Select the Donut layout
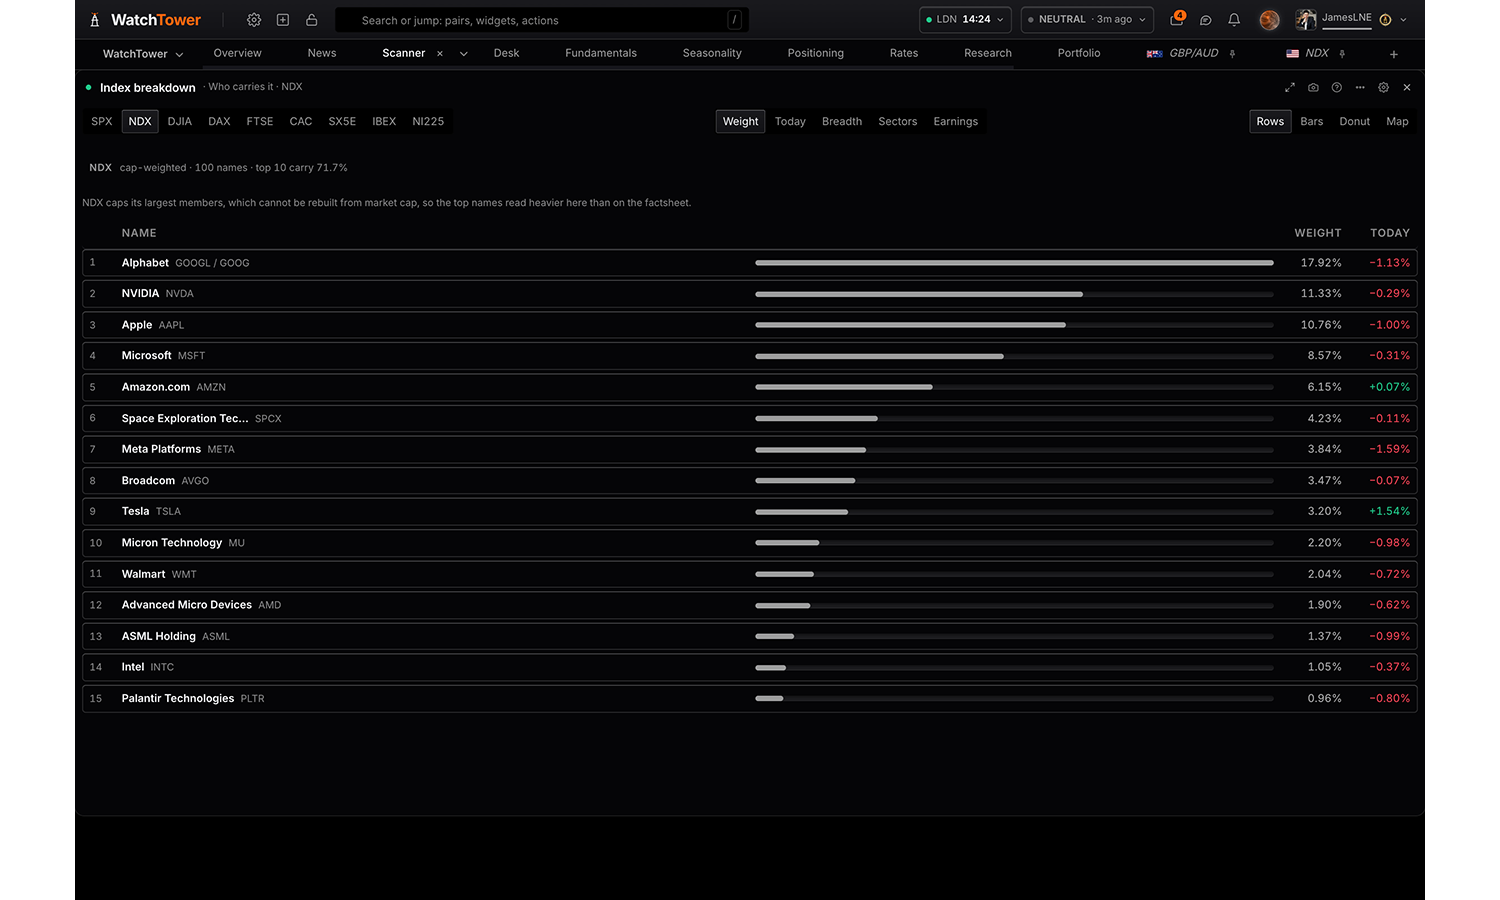The image size is (1500, 900). click(1355, 122)
